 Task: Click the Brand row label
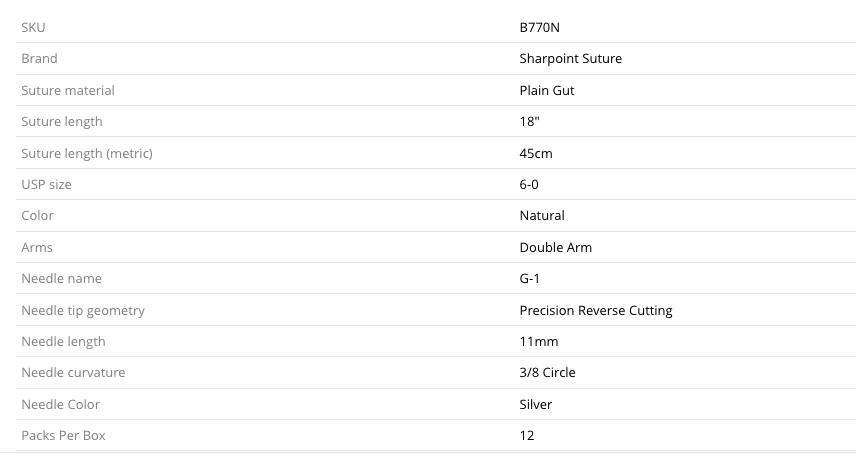pos(39,59)
